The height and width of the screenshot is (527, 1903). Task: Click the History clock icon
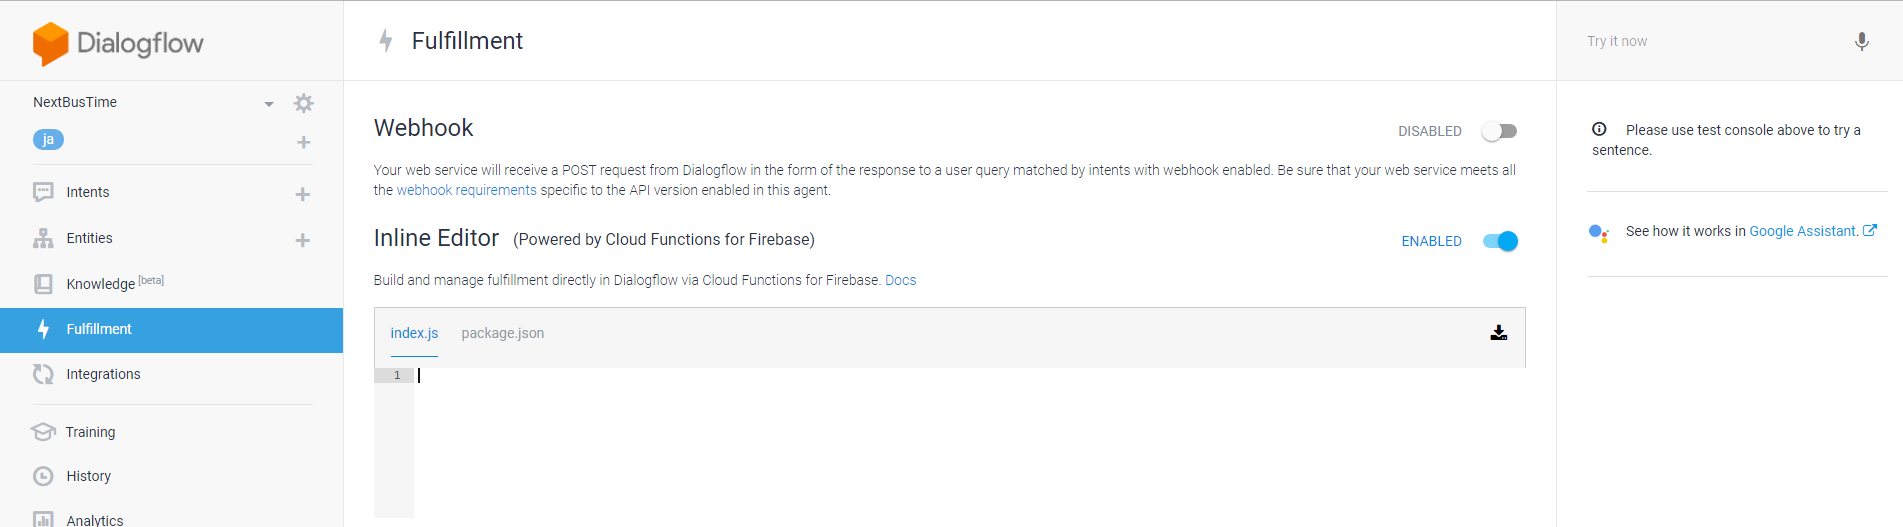(43, 476)
